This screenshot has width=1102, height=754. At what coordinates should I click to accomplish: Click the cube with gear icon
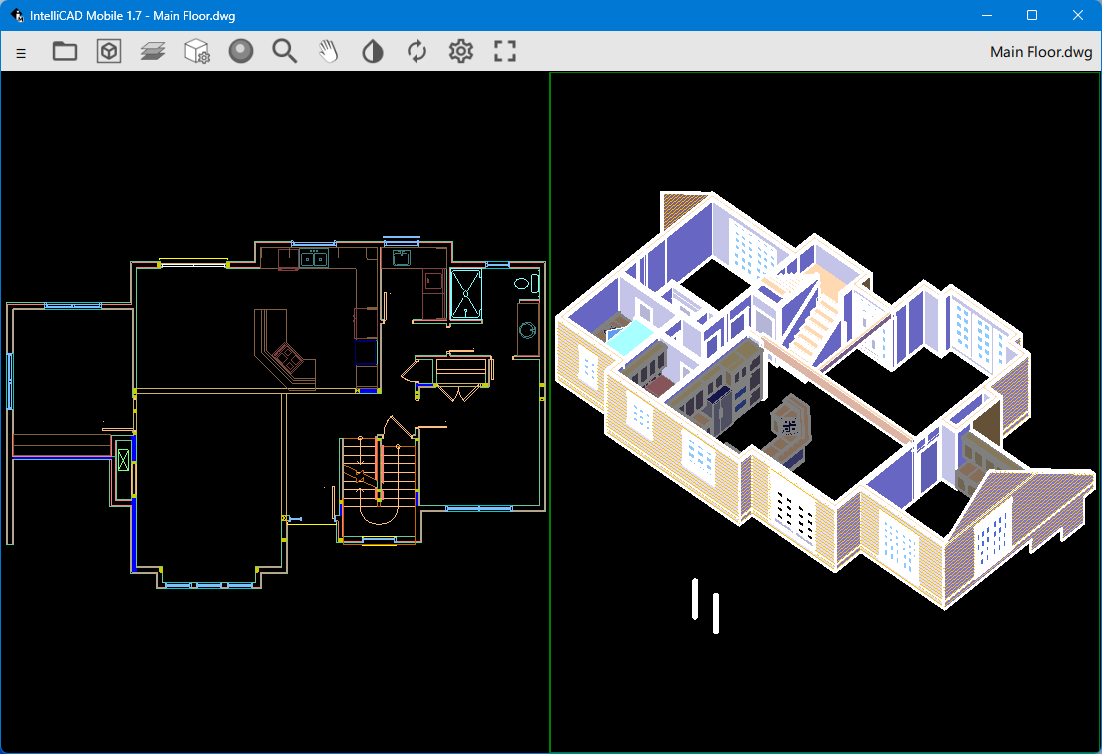(197, 52)
